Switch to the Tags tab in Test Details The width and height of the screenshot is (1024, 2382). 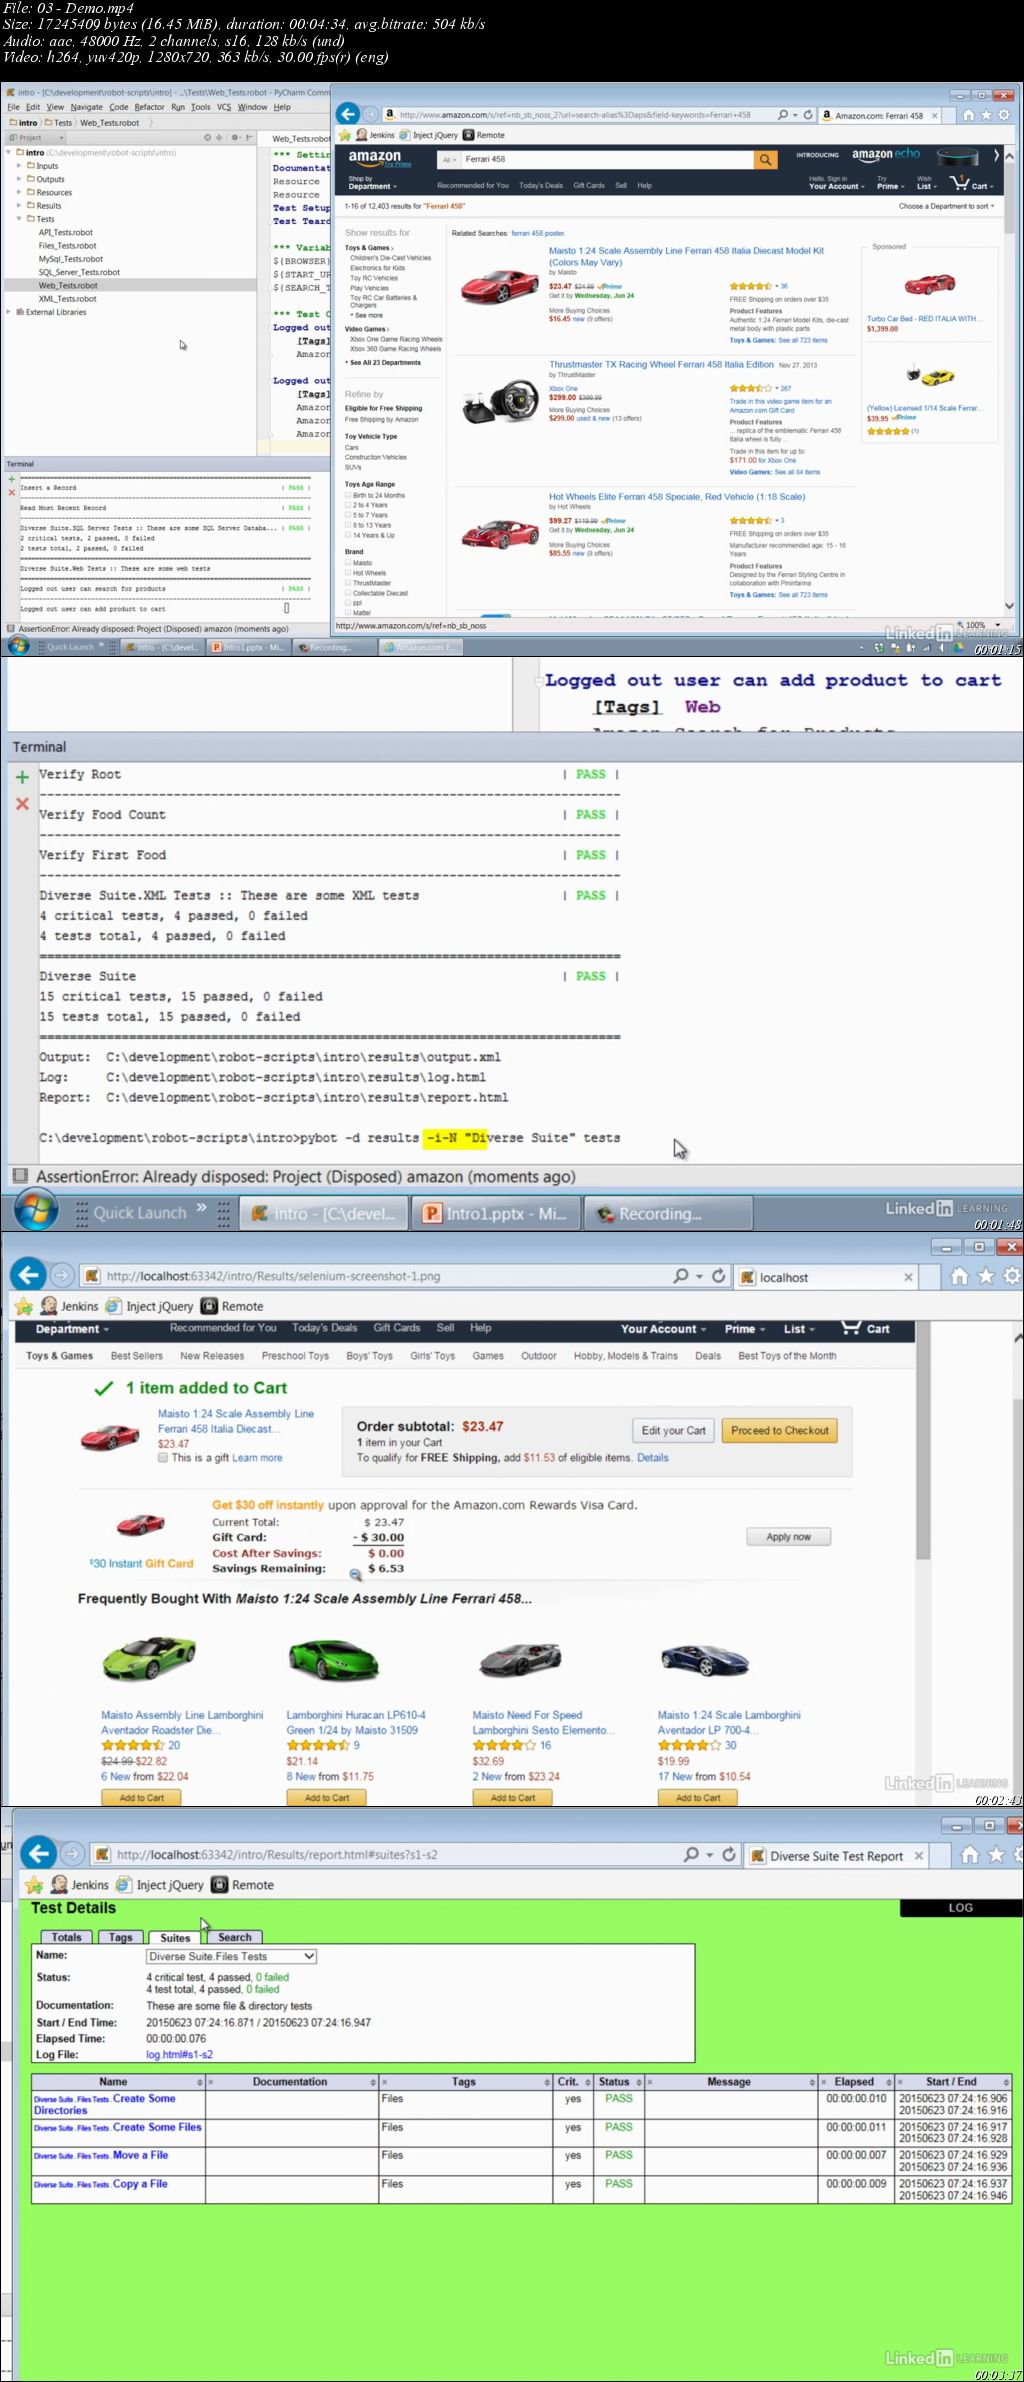[x=121, y=1937]
